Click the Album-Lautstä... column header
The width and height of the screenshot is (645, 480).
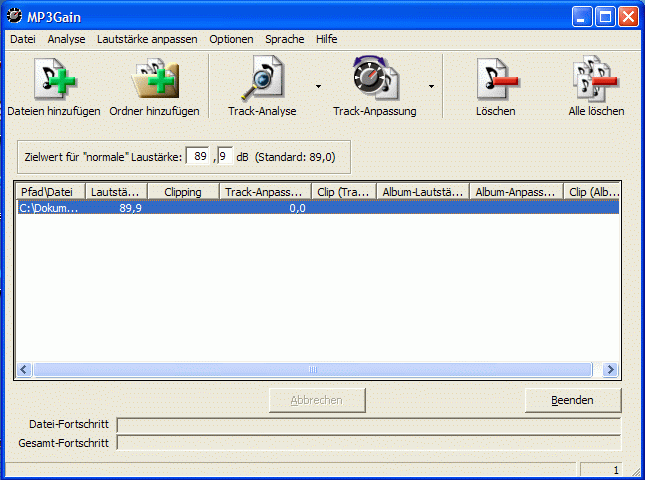[423, 192]
